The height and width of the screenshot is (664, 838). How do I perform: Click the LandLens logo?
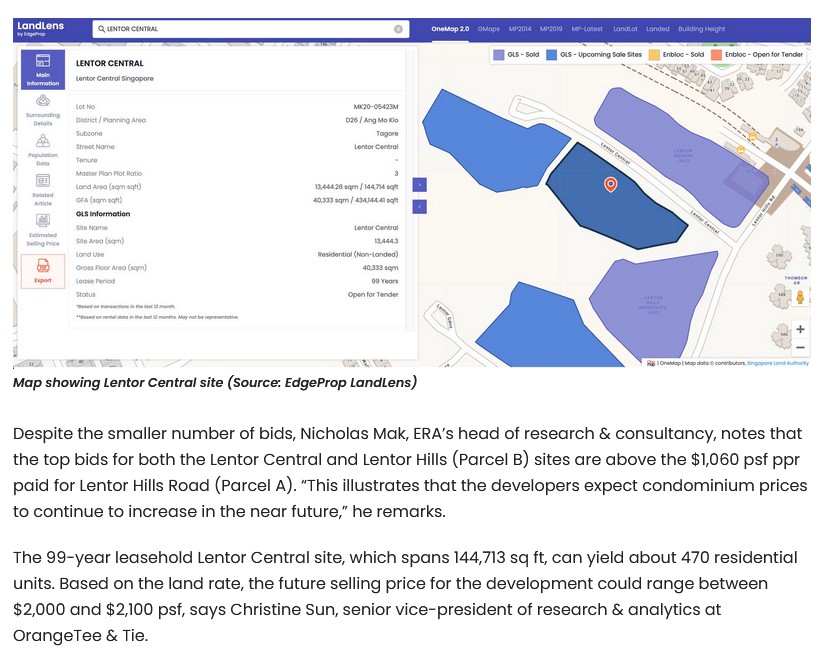(40, 28)
